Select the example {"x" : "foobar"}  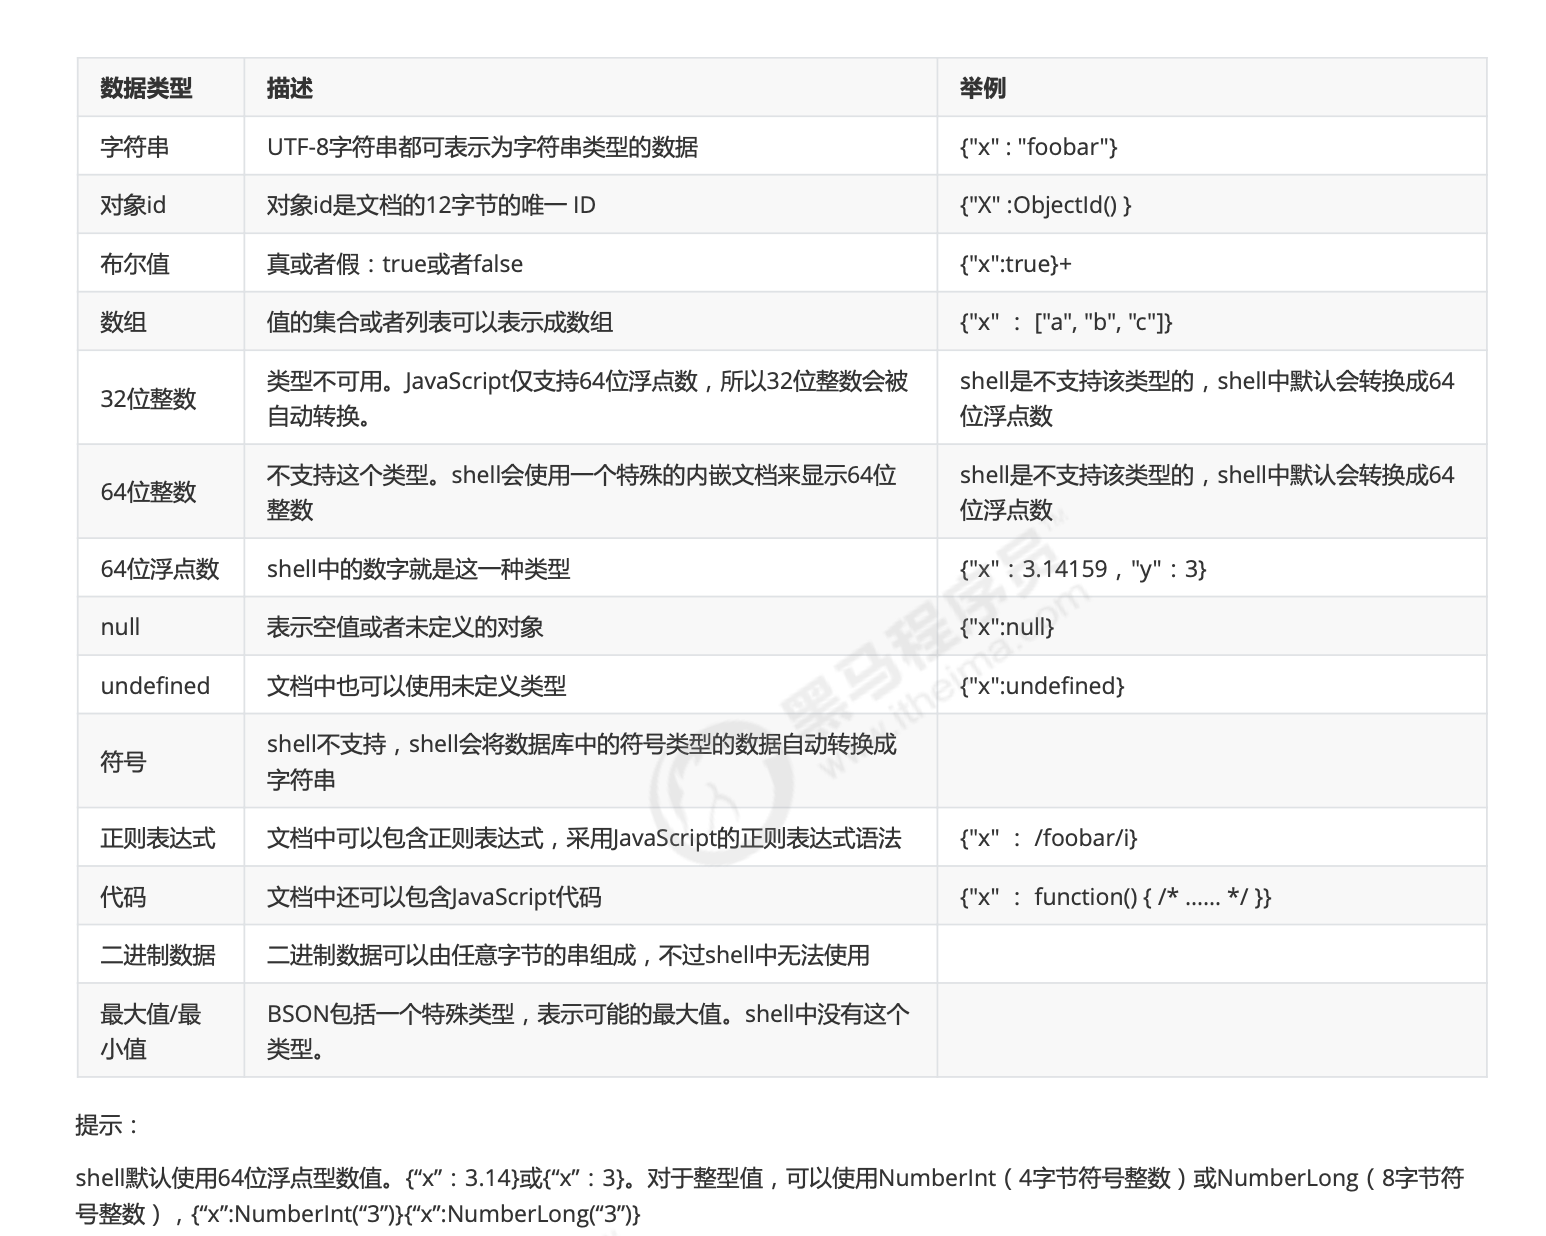tap(1038, 147)
